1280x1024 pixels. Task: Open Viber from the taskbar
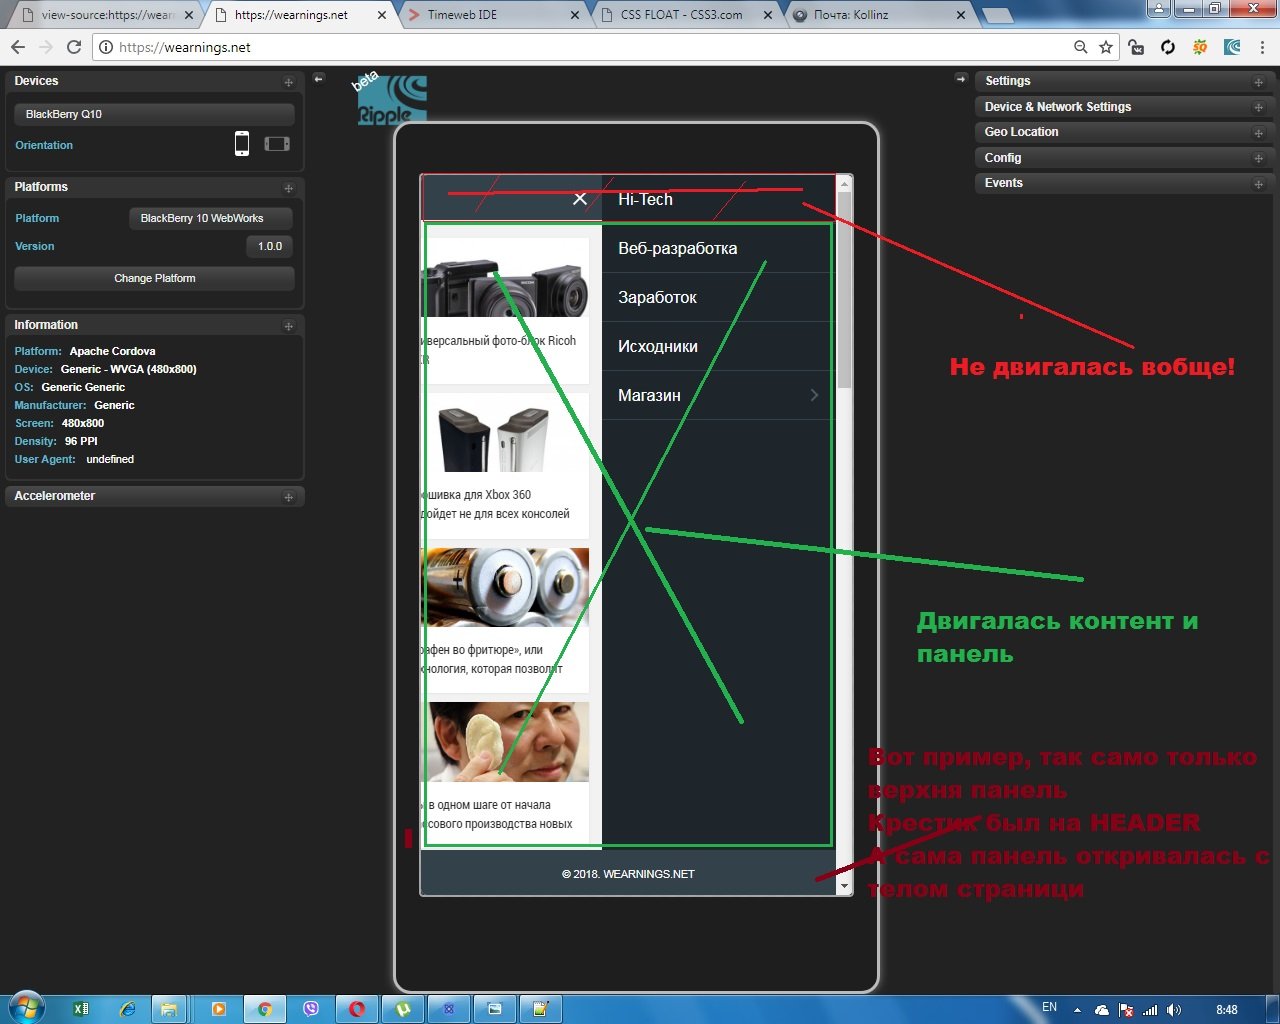coord(311,1009)
